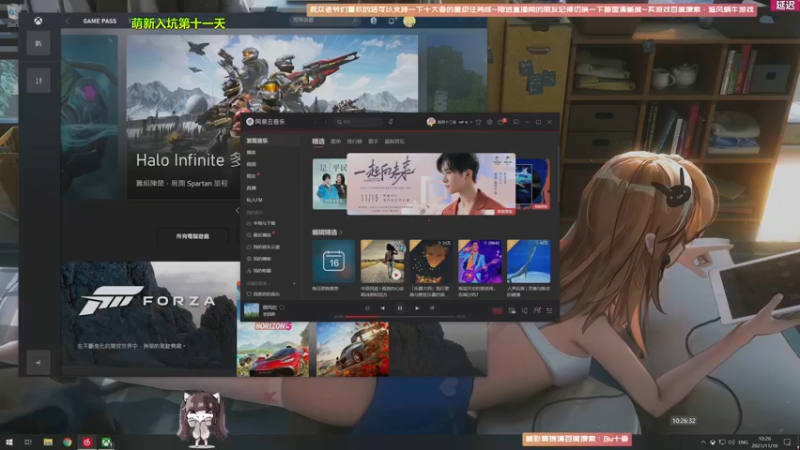Open the NetEase messages icon with red badge
Screen dimensions: 800x450
(x=501, y=122)
